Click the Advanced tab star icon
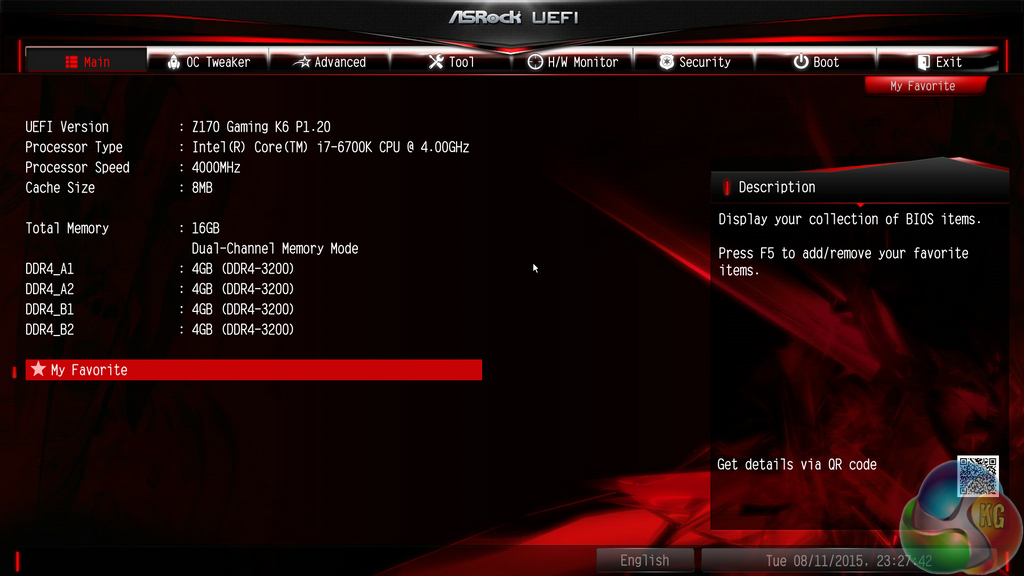 (302, 62)
